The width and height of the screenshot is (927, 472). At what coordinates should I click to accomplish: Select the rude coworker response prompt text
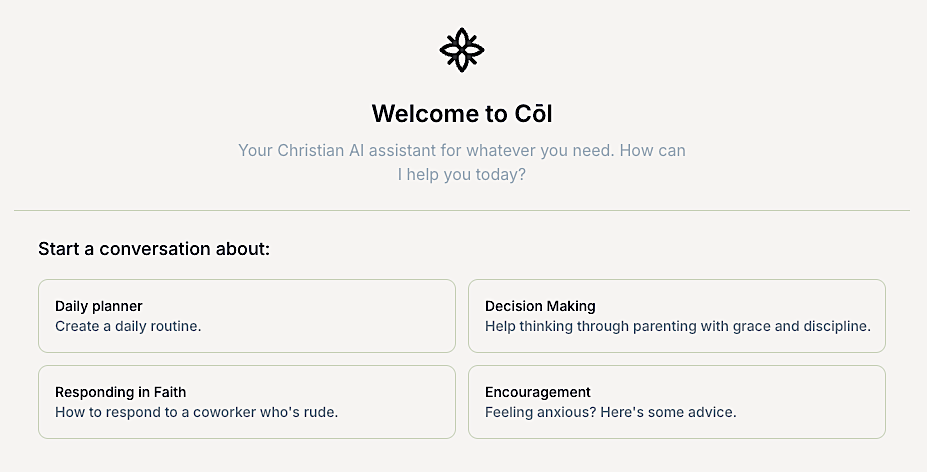[196, 412]
